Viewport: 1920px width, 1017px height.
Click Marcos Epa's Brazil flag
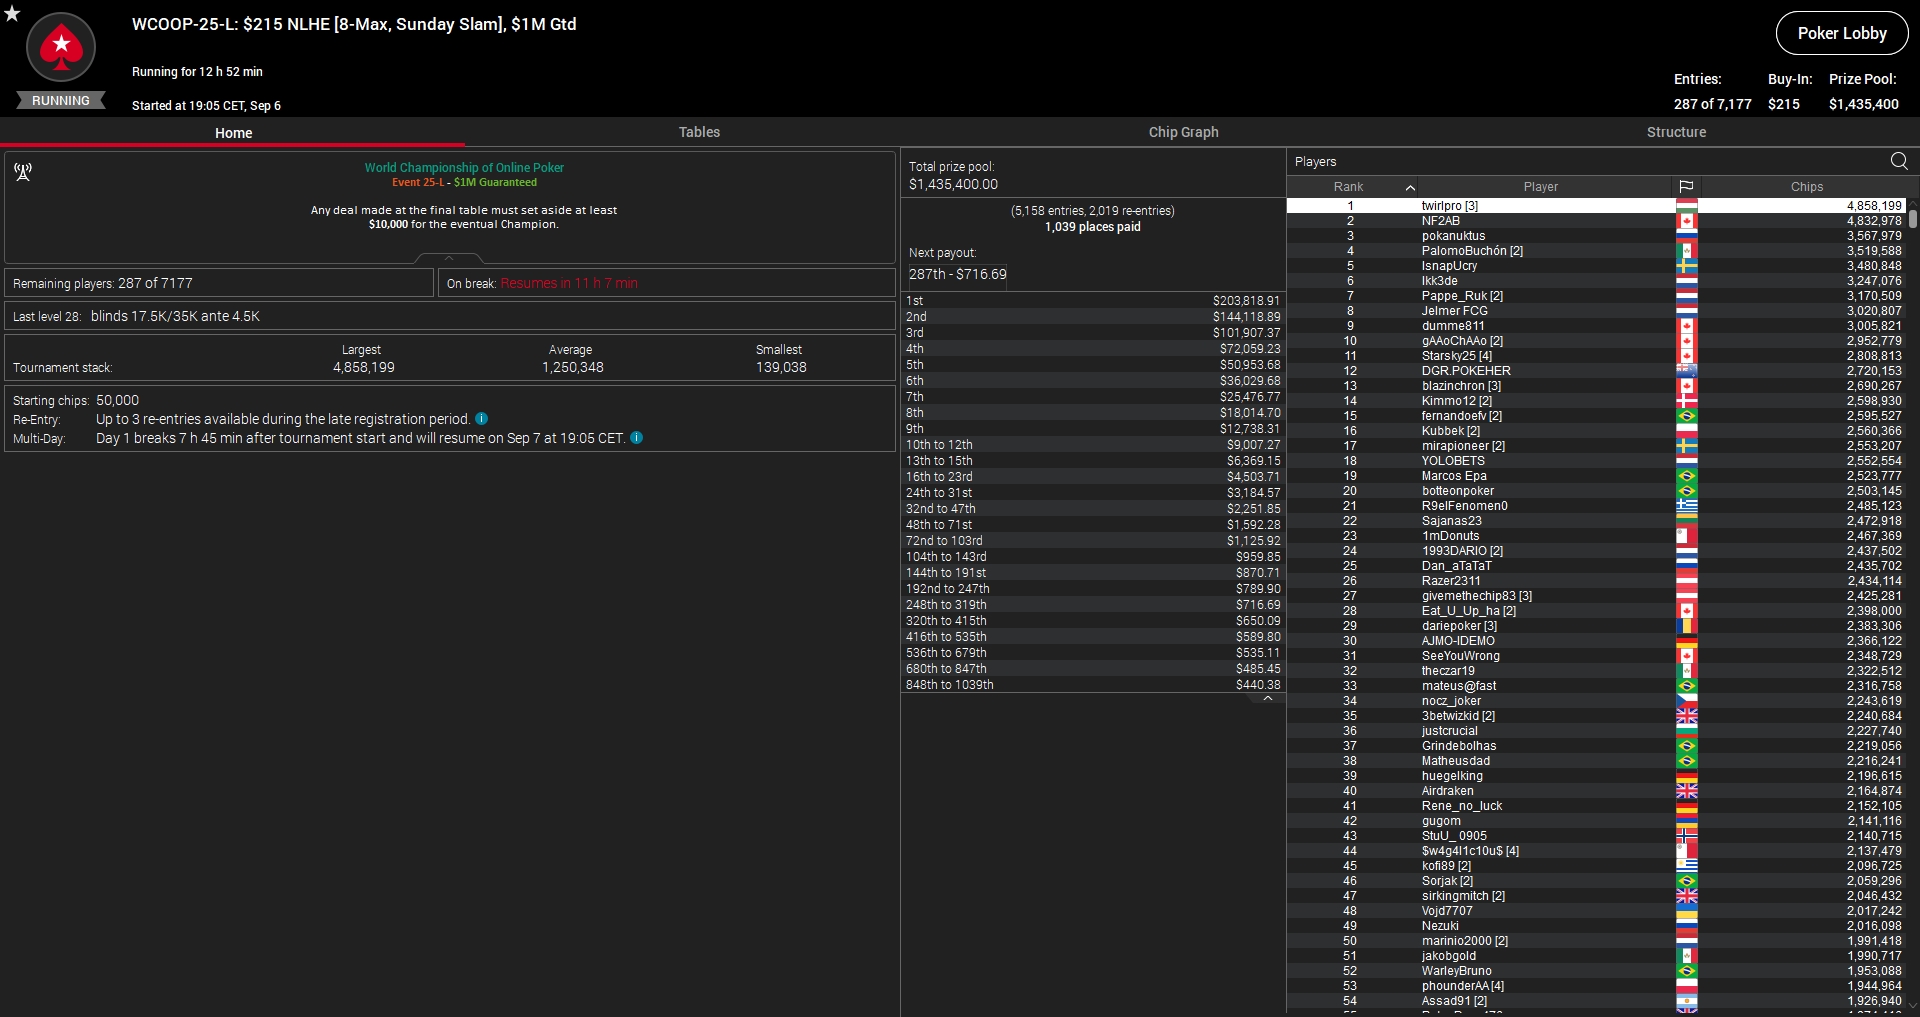pos(1687,476)
